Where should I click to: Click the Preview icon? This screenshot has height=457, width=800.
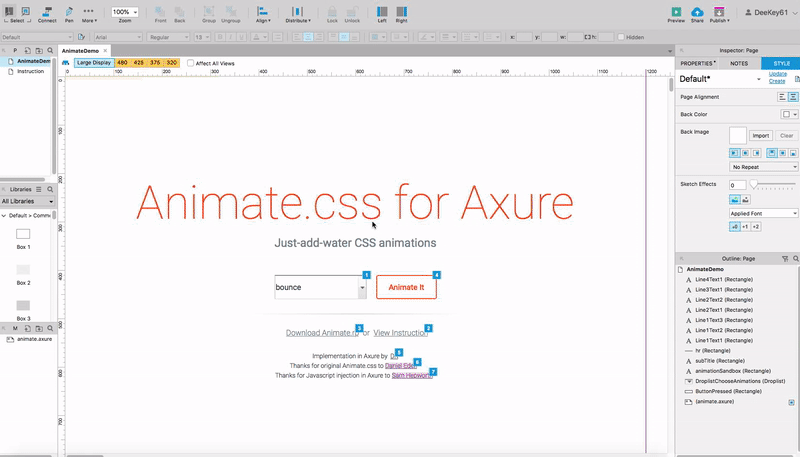pos(676,14)
